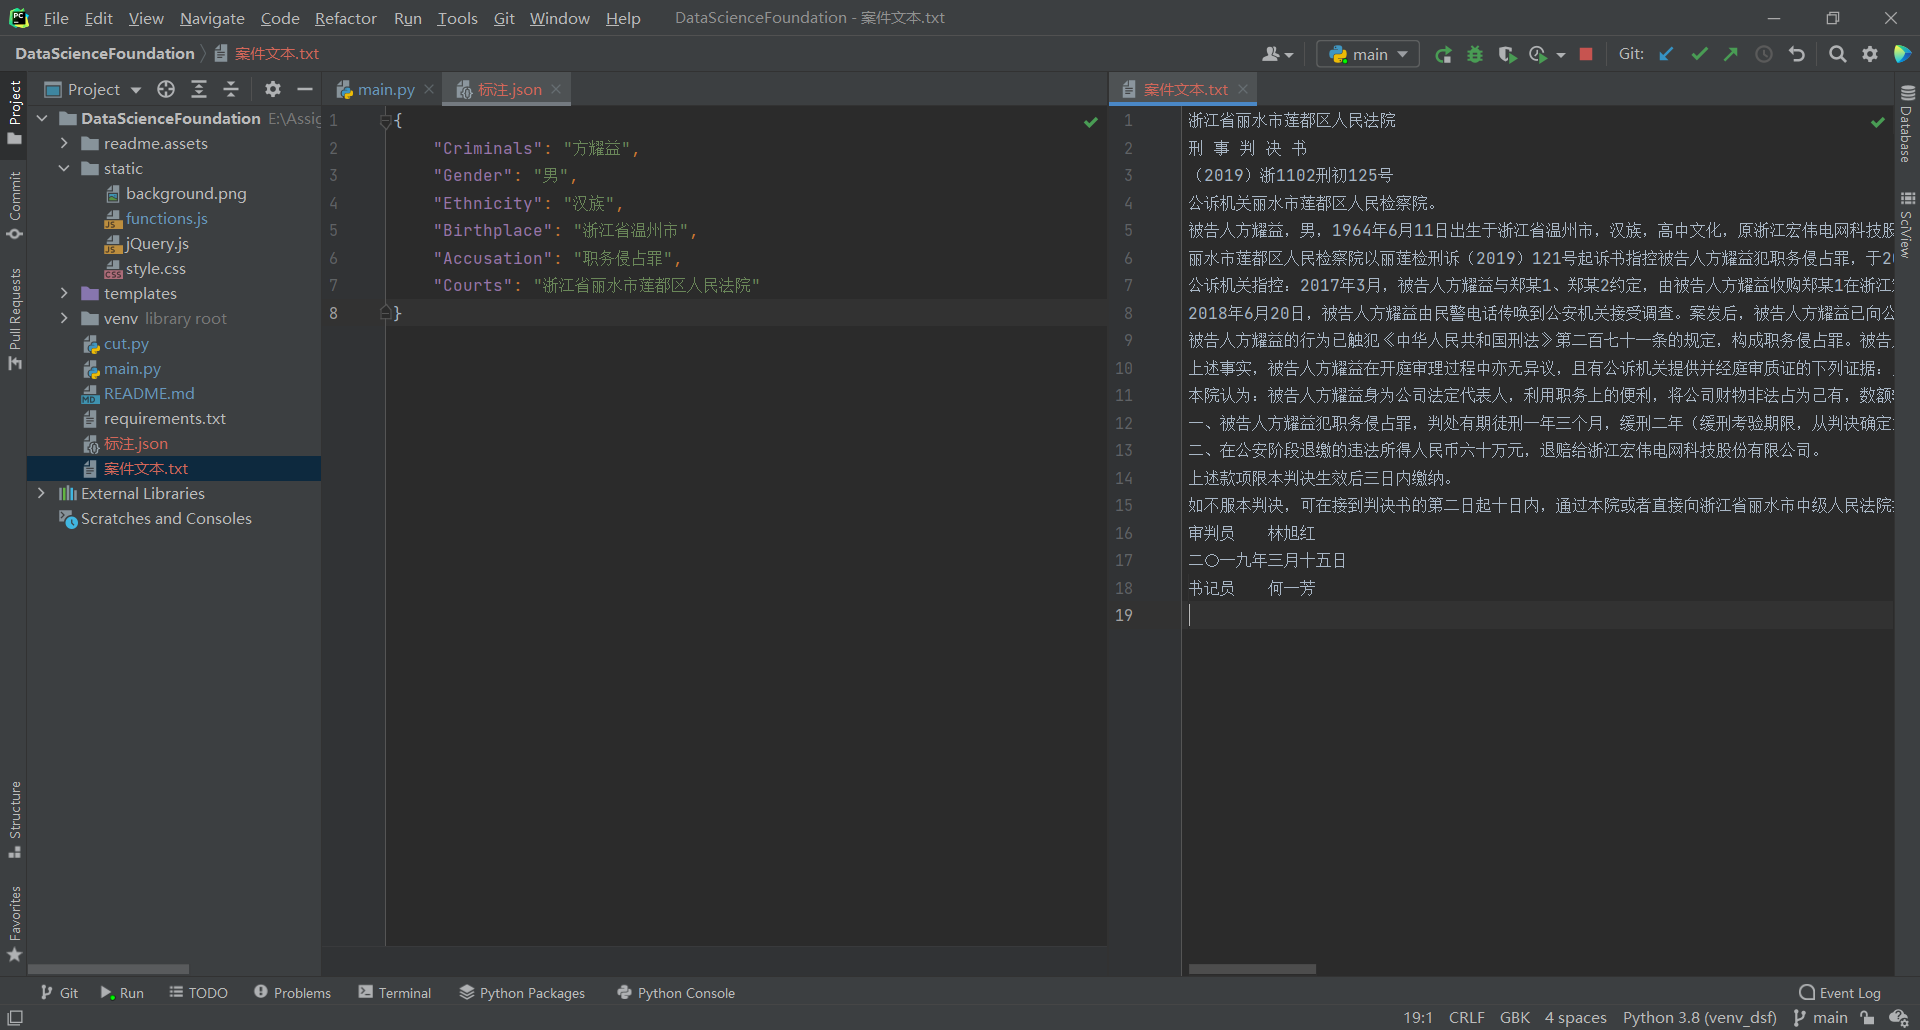The width and height of the screenshot is (1920, 1030).
Task: Collapse all in Project panel
Action: pyautogui.click(x=231, y=89)
